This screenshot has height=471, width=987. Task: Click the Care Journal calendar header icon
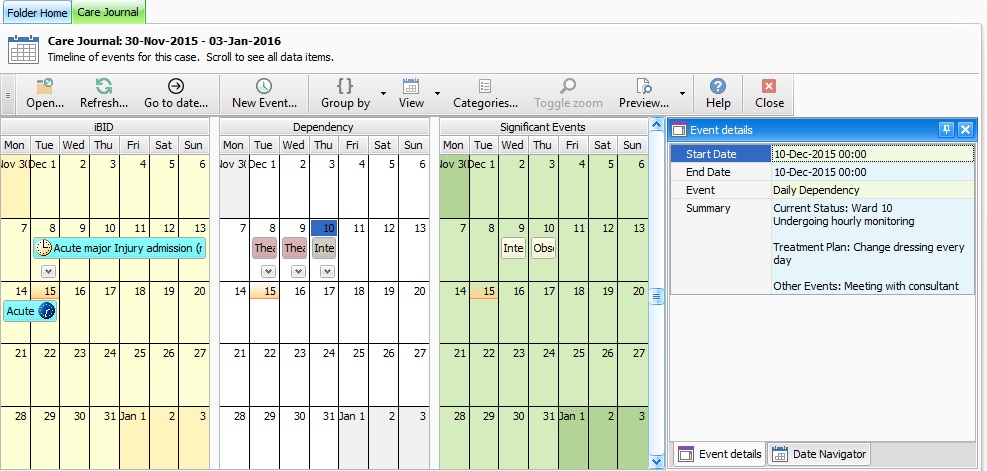tap(23, 49)
